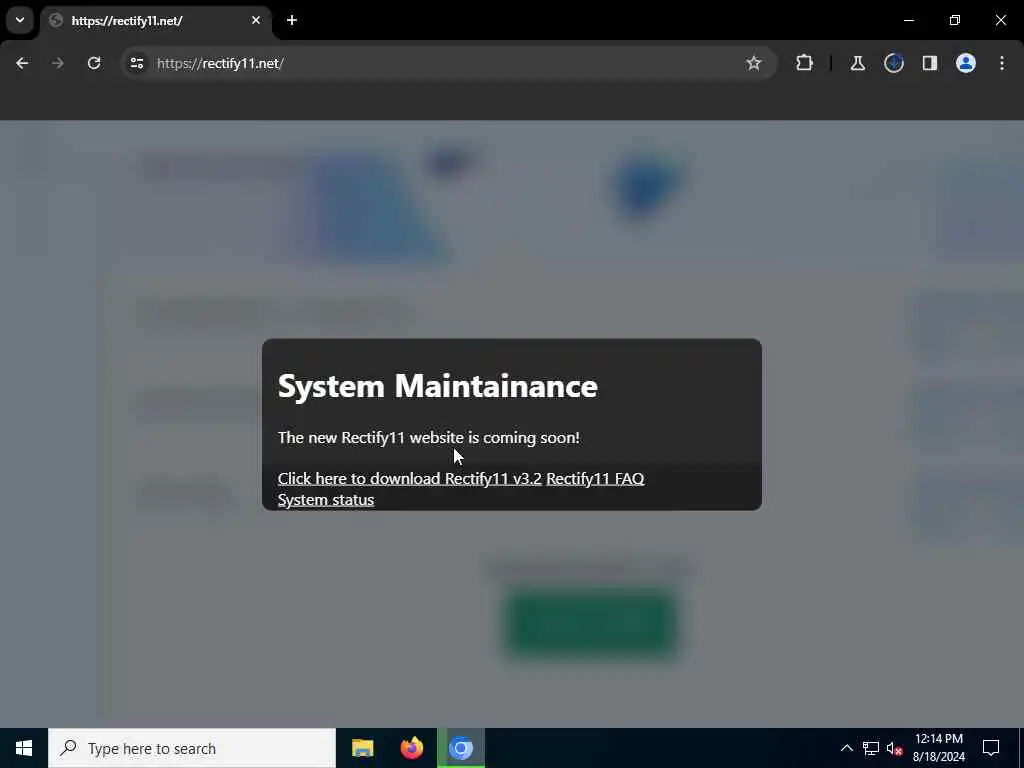Go back to the previous page
The height and width of the screenshot is (768, 1024).
[x=22, y=63]
